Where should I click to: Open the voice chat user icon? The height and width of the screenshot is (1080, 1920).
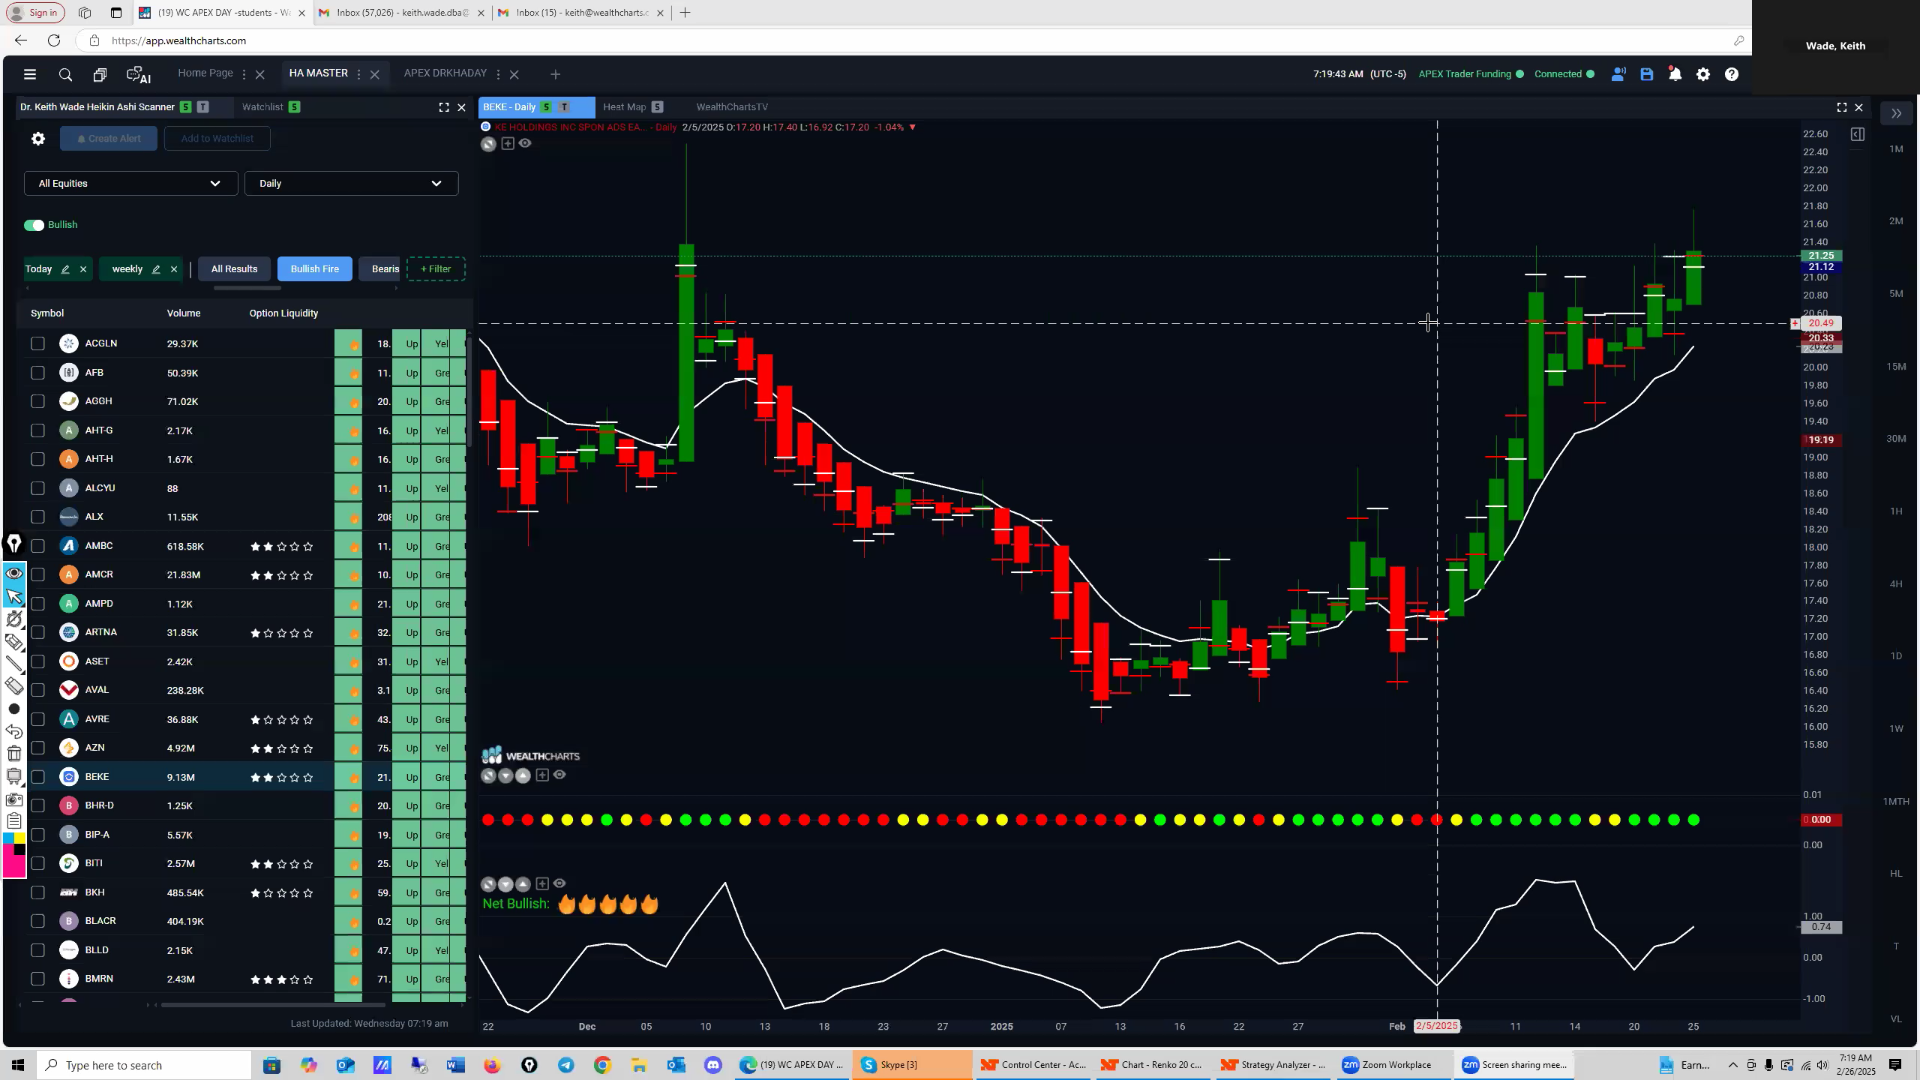(1618, 74)
